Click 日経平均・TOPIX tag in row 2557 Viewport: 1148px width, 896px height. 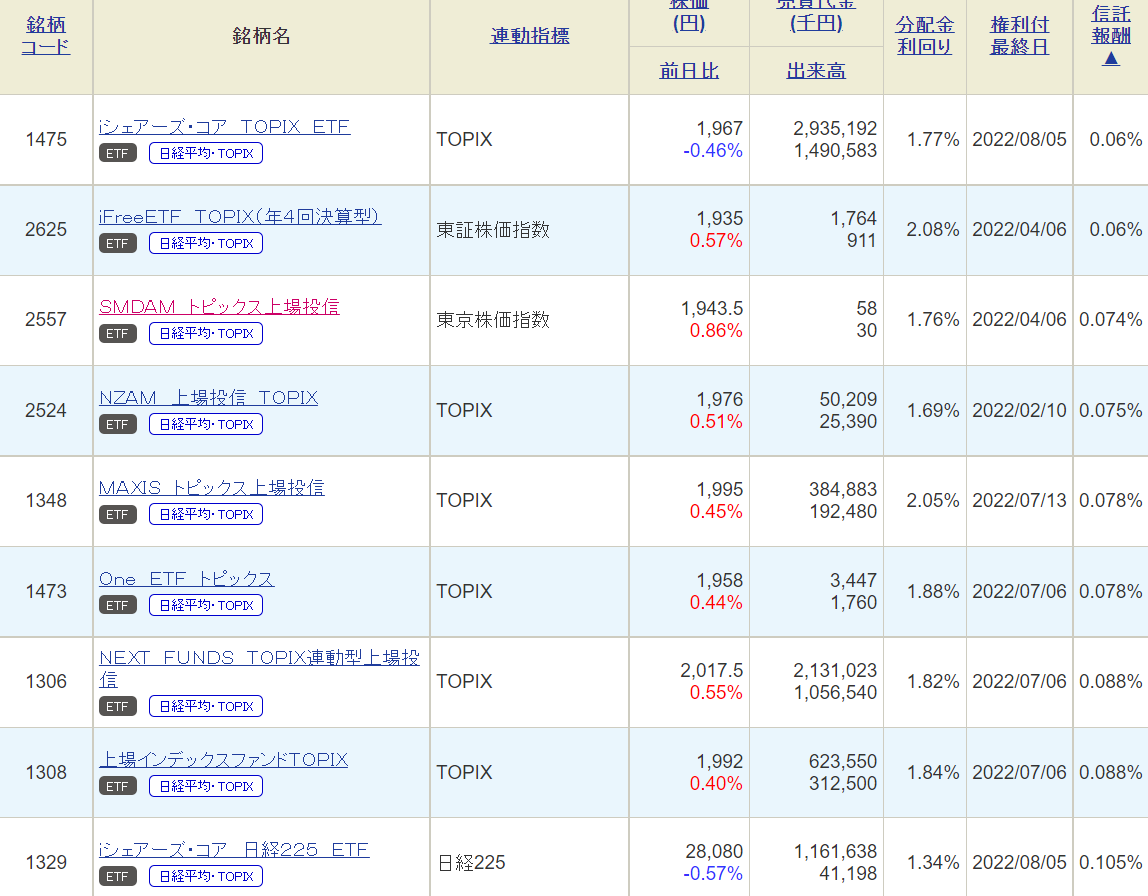pyautogui.click(x=206, y=333)
